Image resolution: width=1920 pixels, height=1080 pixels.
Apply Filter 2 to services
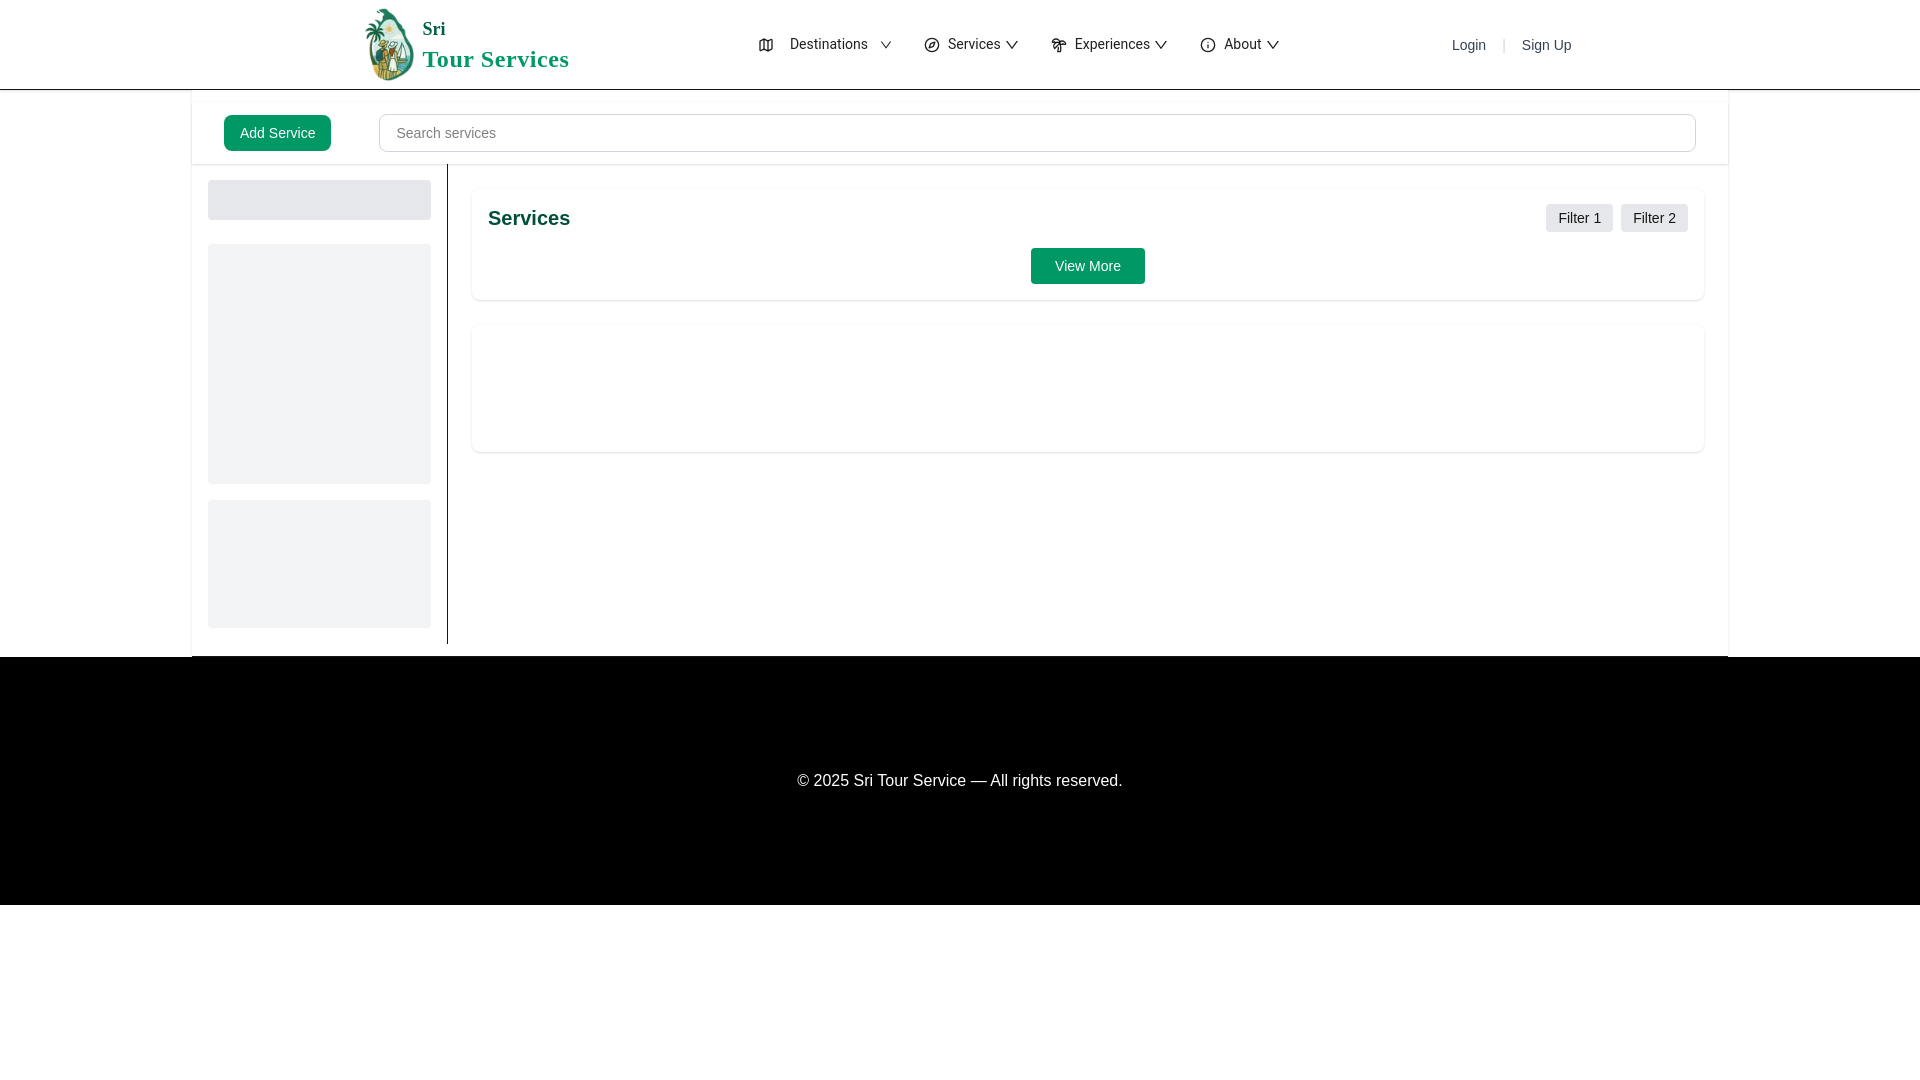[1654, 218]
